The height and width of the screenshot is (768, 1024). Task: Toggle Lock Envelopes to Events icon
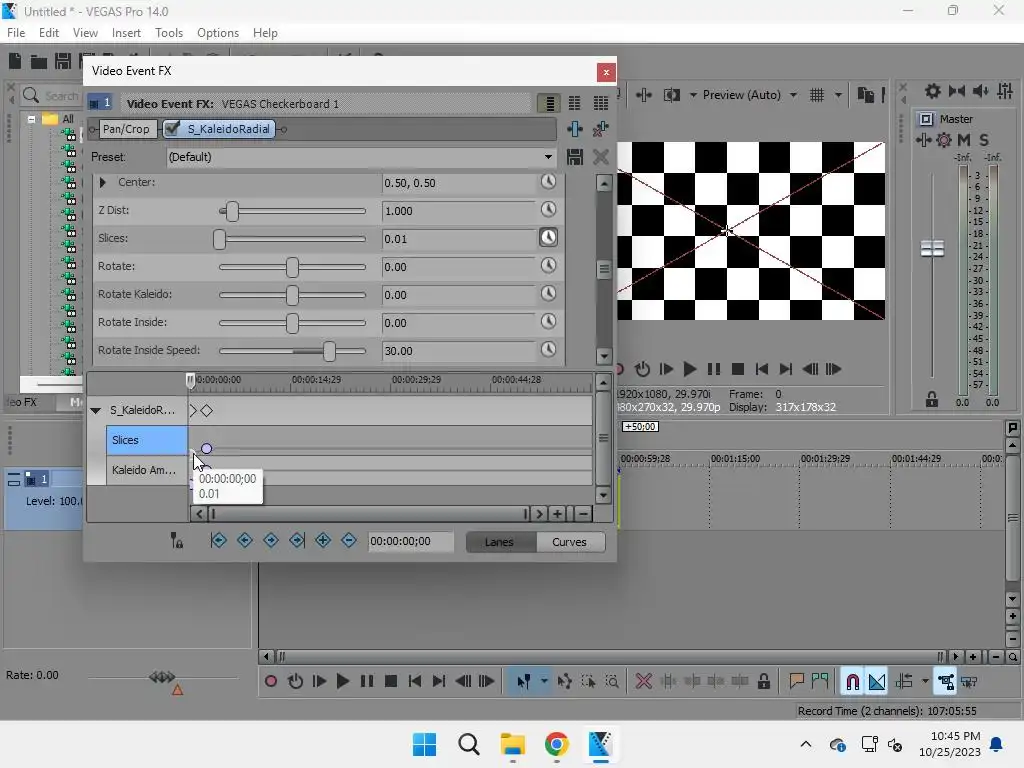[x=946, y=682]
